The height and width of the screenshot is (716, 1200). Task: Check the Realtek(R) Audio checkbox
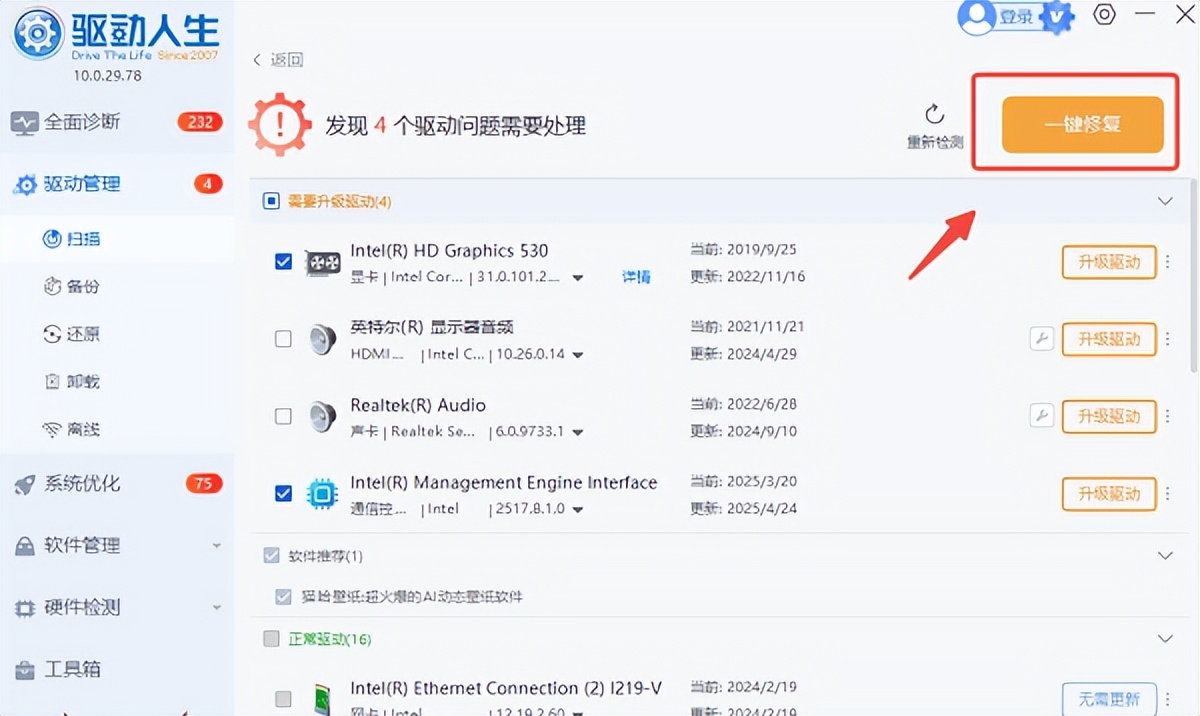[x=283, y=416]
